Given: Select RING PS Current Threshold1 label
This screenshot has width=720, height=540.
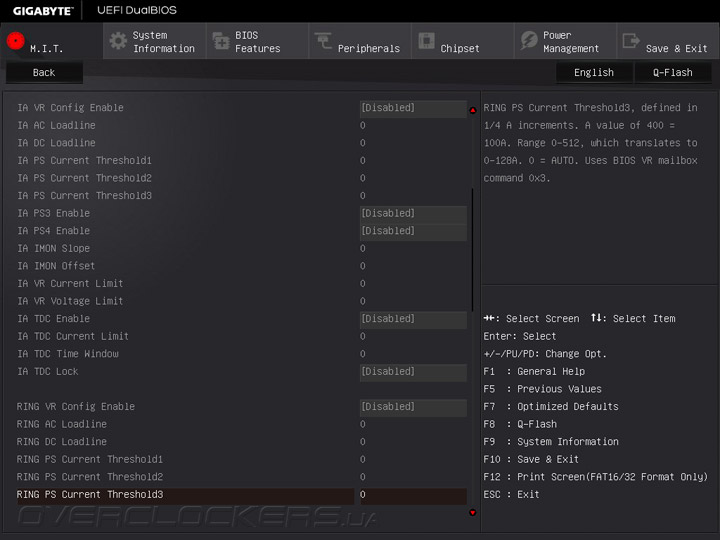Looking at the screenshot, I should tap(90, 460).
